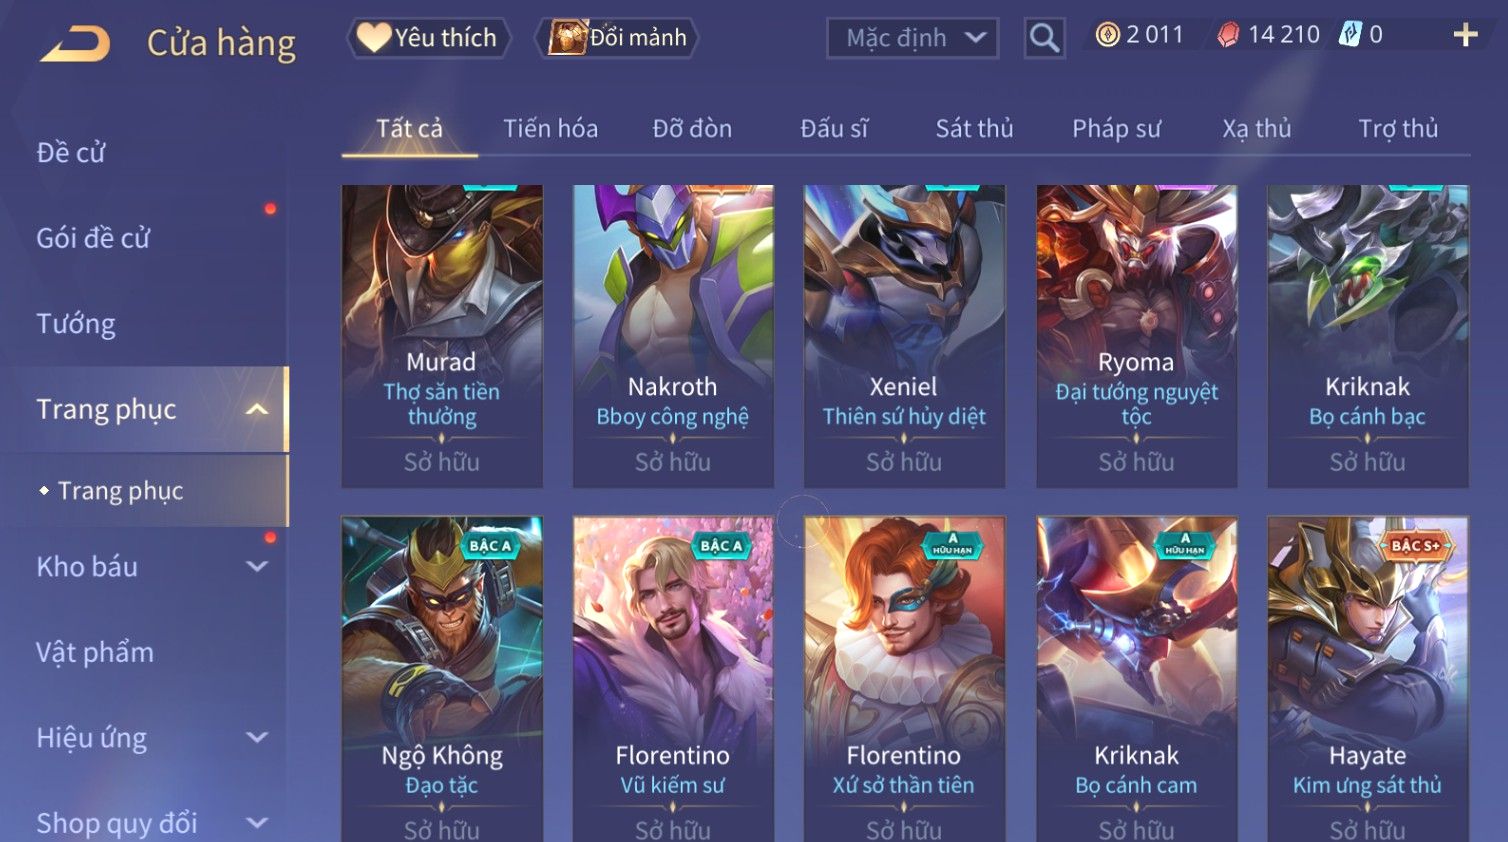
Task: Click the blue voucher currency icon
Action: pos(1350,35)
